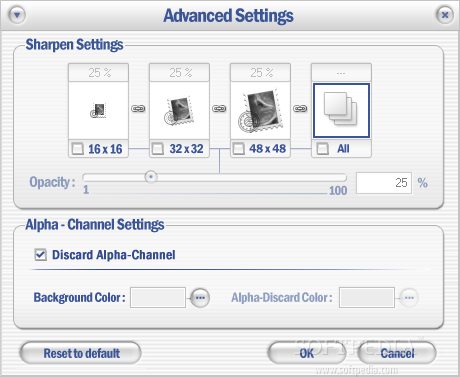Open Alpha-Discard Color picker ellipsis button
This screenshot has height=377, width=460.
[x=409, y=297]
